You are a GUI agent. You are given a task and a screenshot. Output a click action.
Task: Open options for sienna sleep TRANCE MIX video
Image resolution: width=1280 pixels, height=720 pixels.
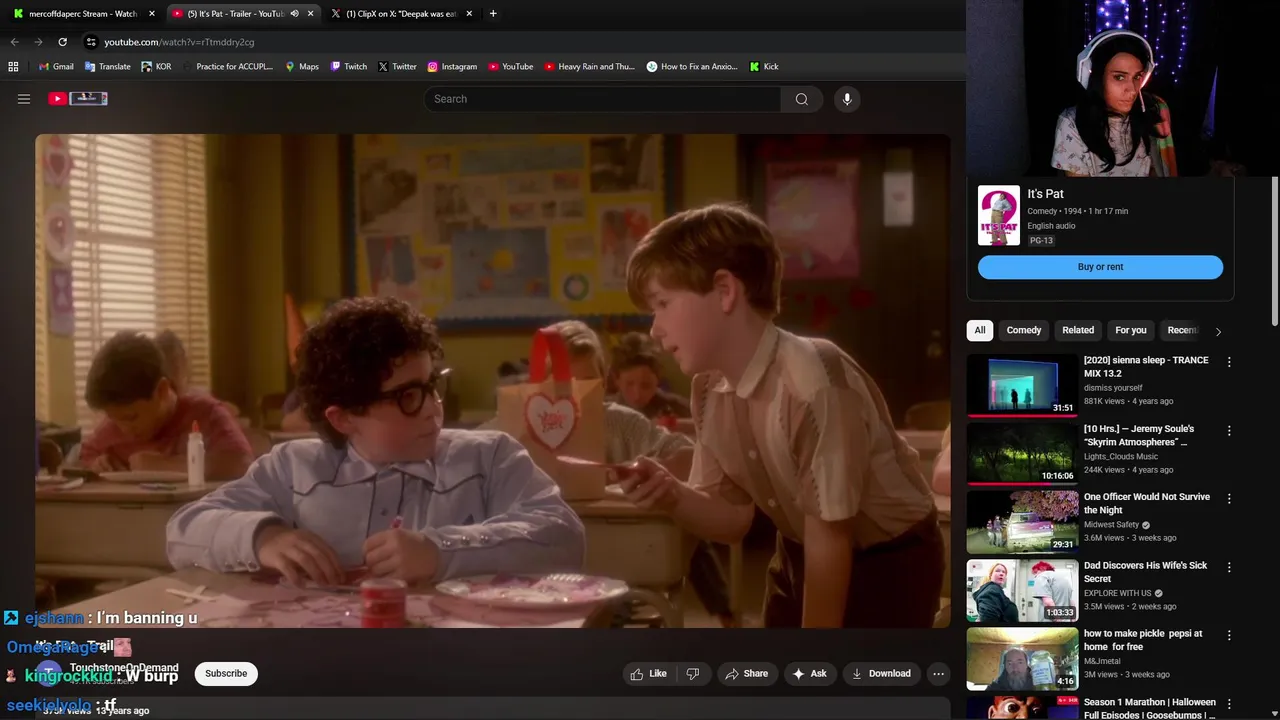[1229, 362]
